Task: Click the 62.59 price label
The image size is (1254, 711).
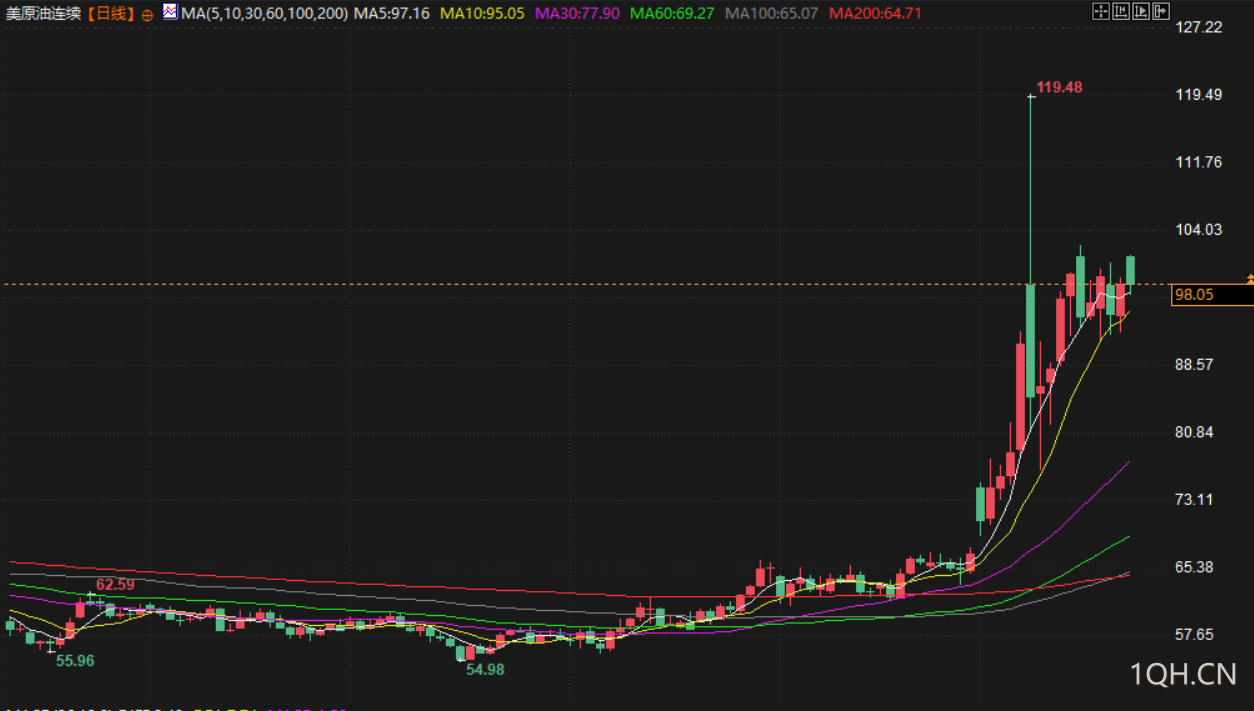Action: pos(115,584)
